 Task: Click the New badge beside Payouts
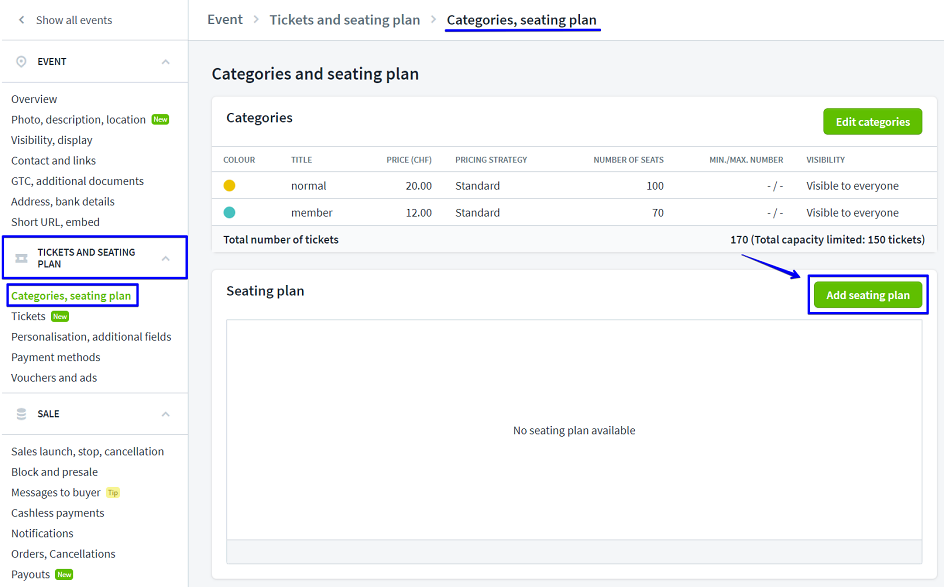[64, 575]
